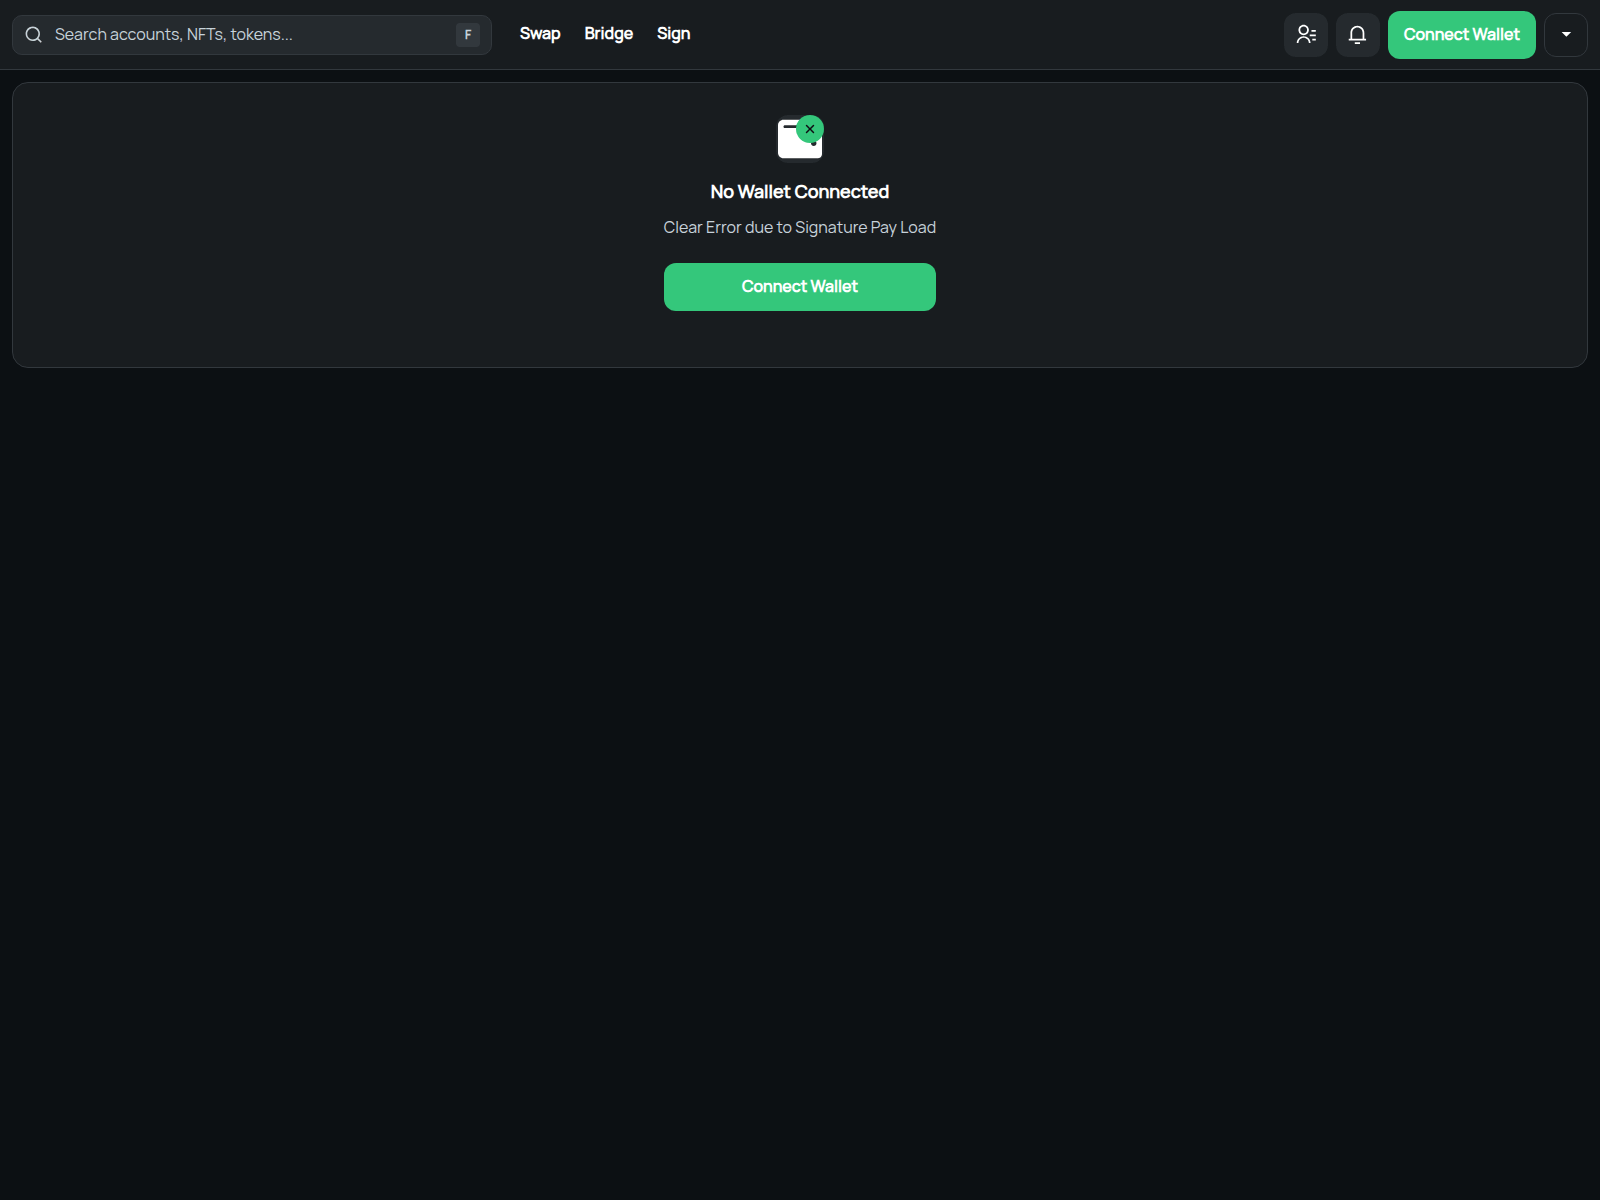Image resolution: width=1600 pixels, height=1200 pixels.
Task: Click the F keyboard shortcut badge
Action: [x=468, y=35]
